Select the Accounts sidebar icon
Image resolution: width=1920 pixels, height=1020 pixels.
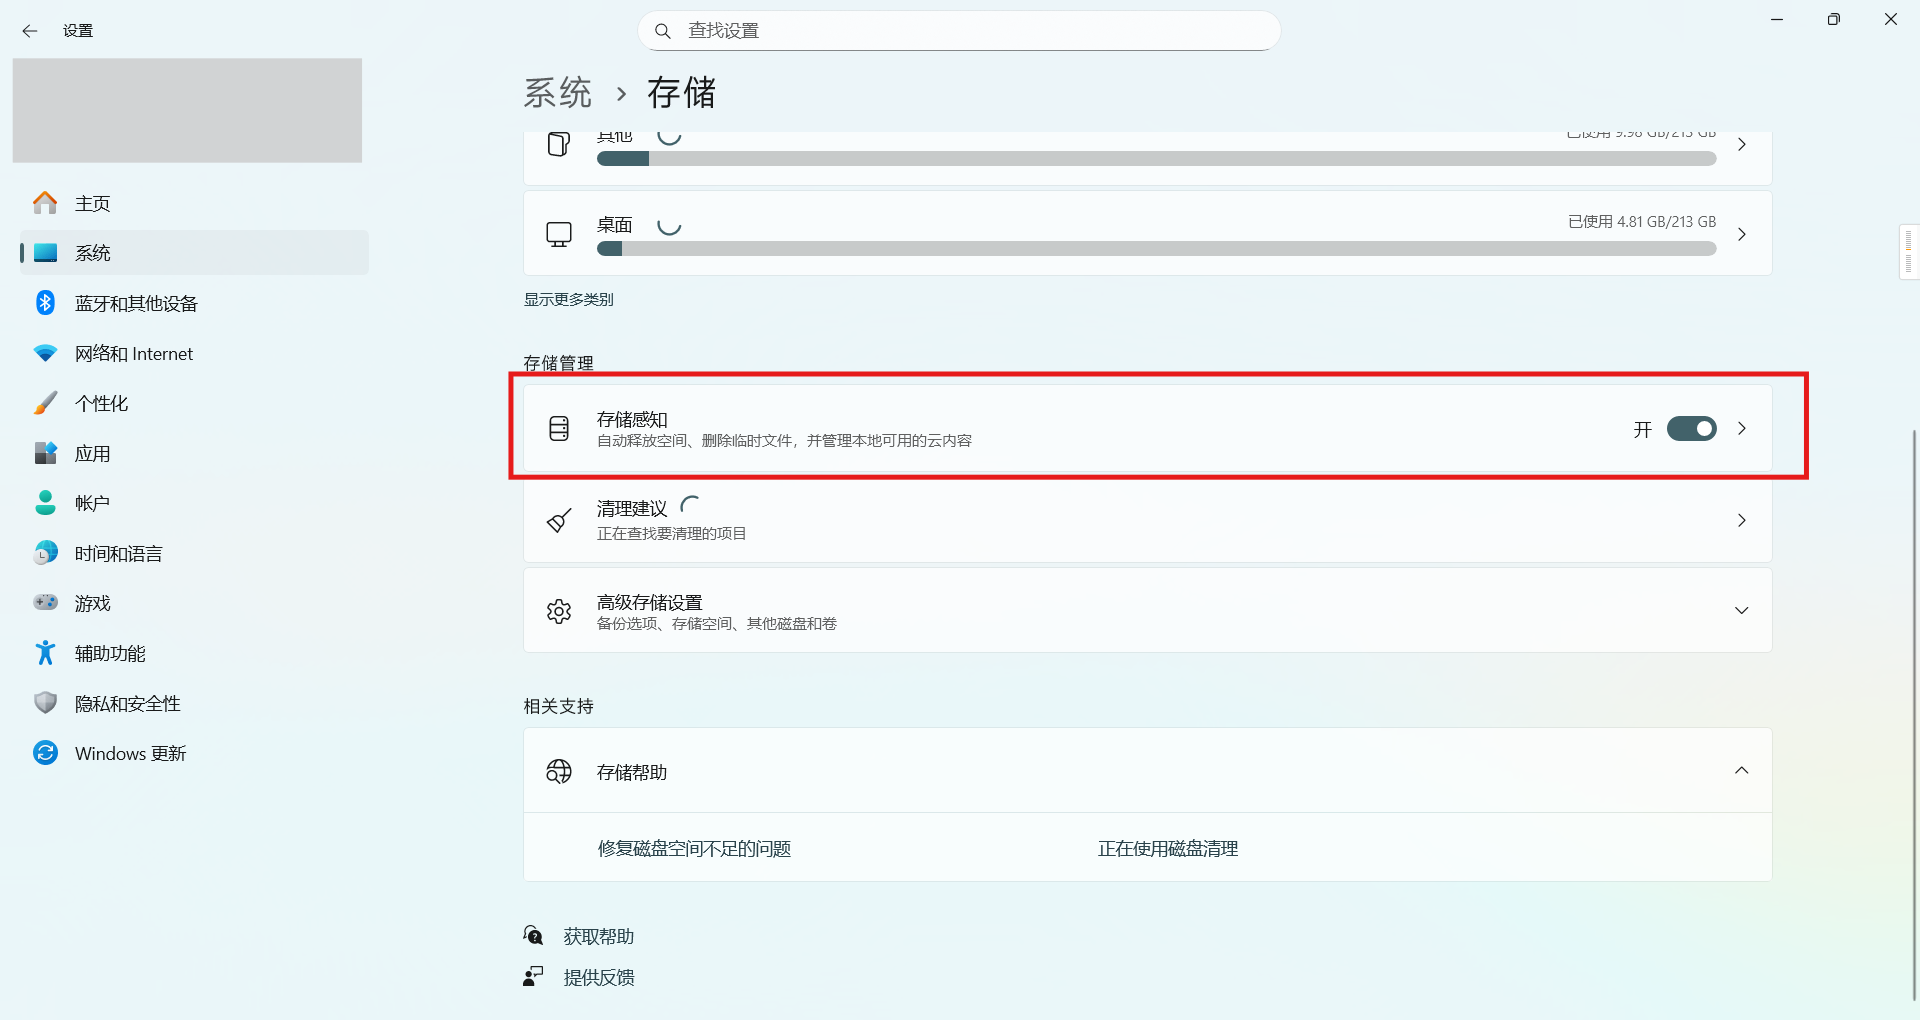click(x=45, y=502)
